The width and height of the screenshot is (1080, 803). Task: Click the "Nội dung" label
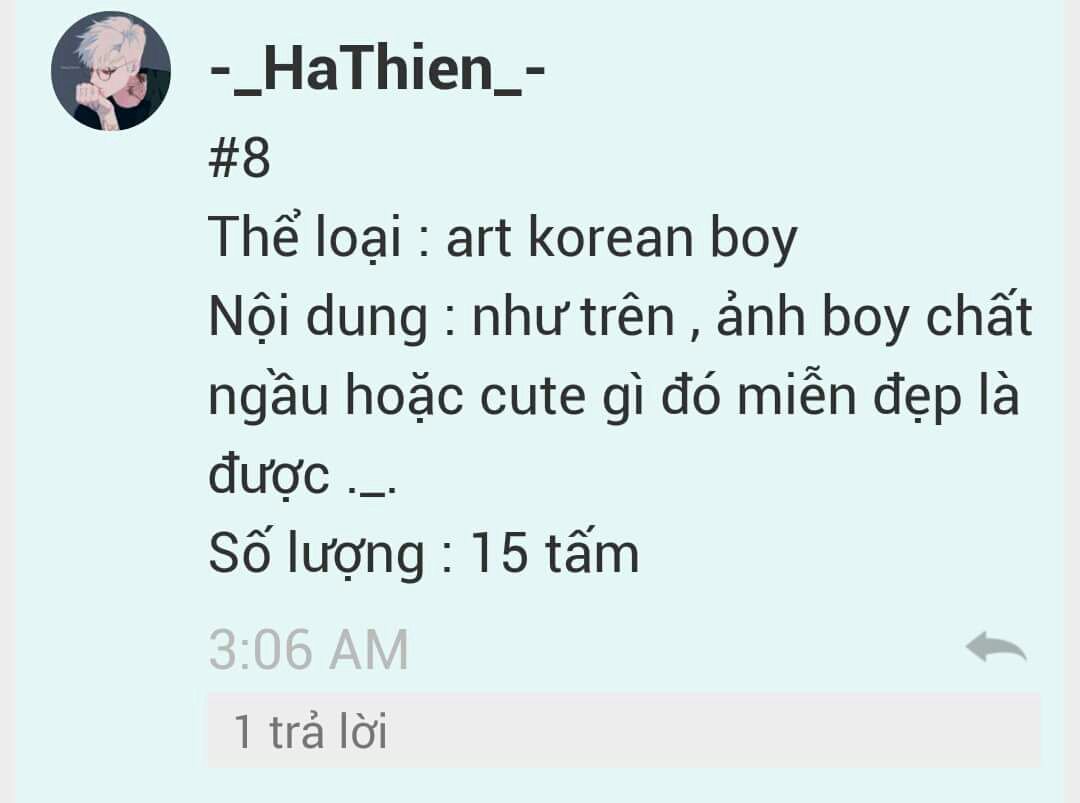pos(318,317)
